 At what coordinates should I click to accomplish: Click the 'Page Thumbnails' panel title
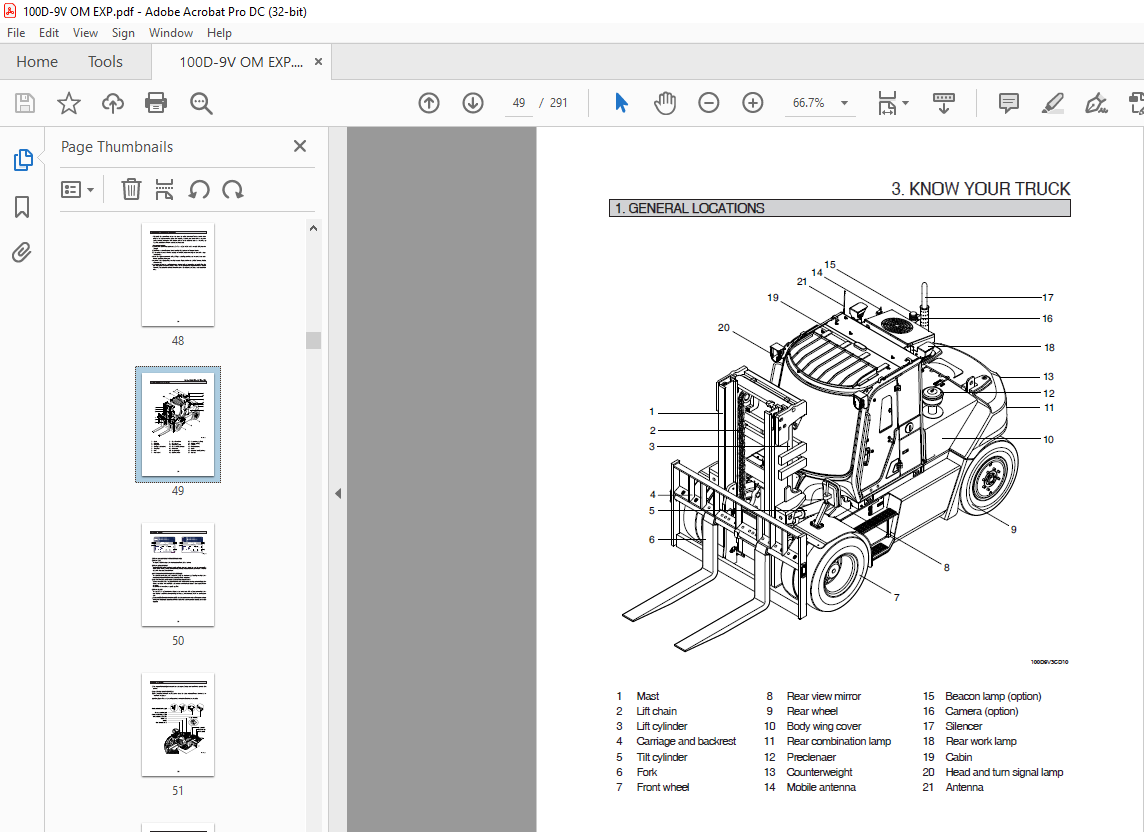pos(117,147)
